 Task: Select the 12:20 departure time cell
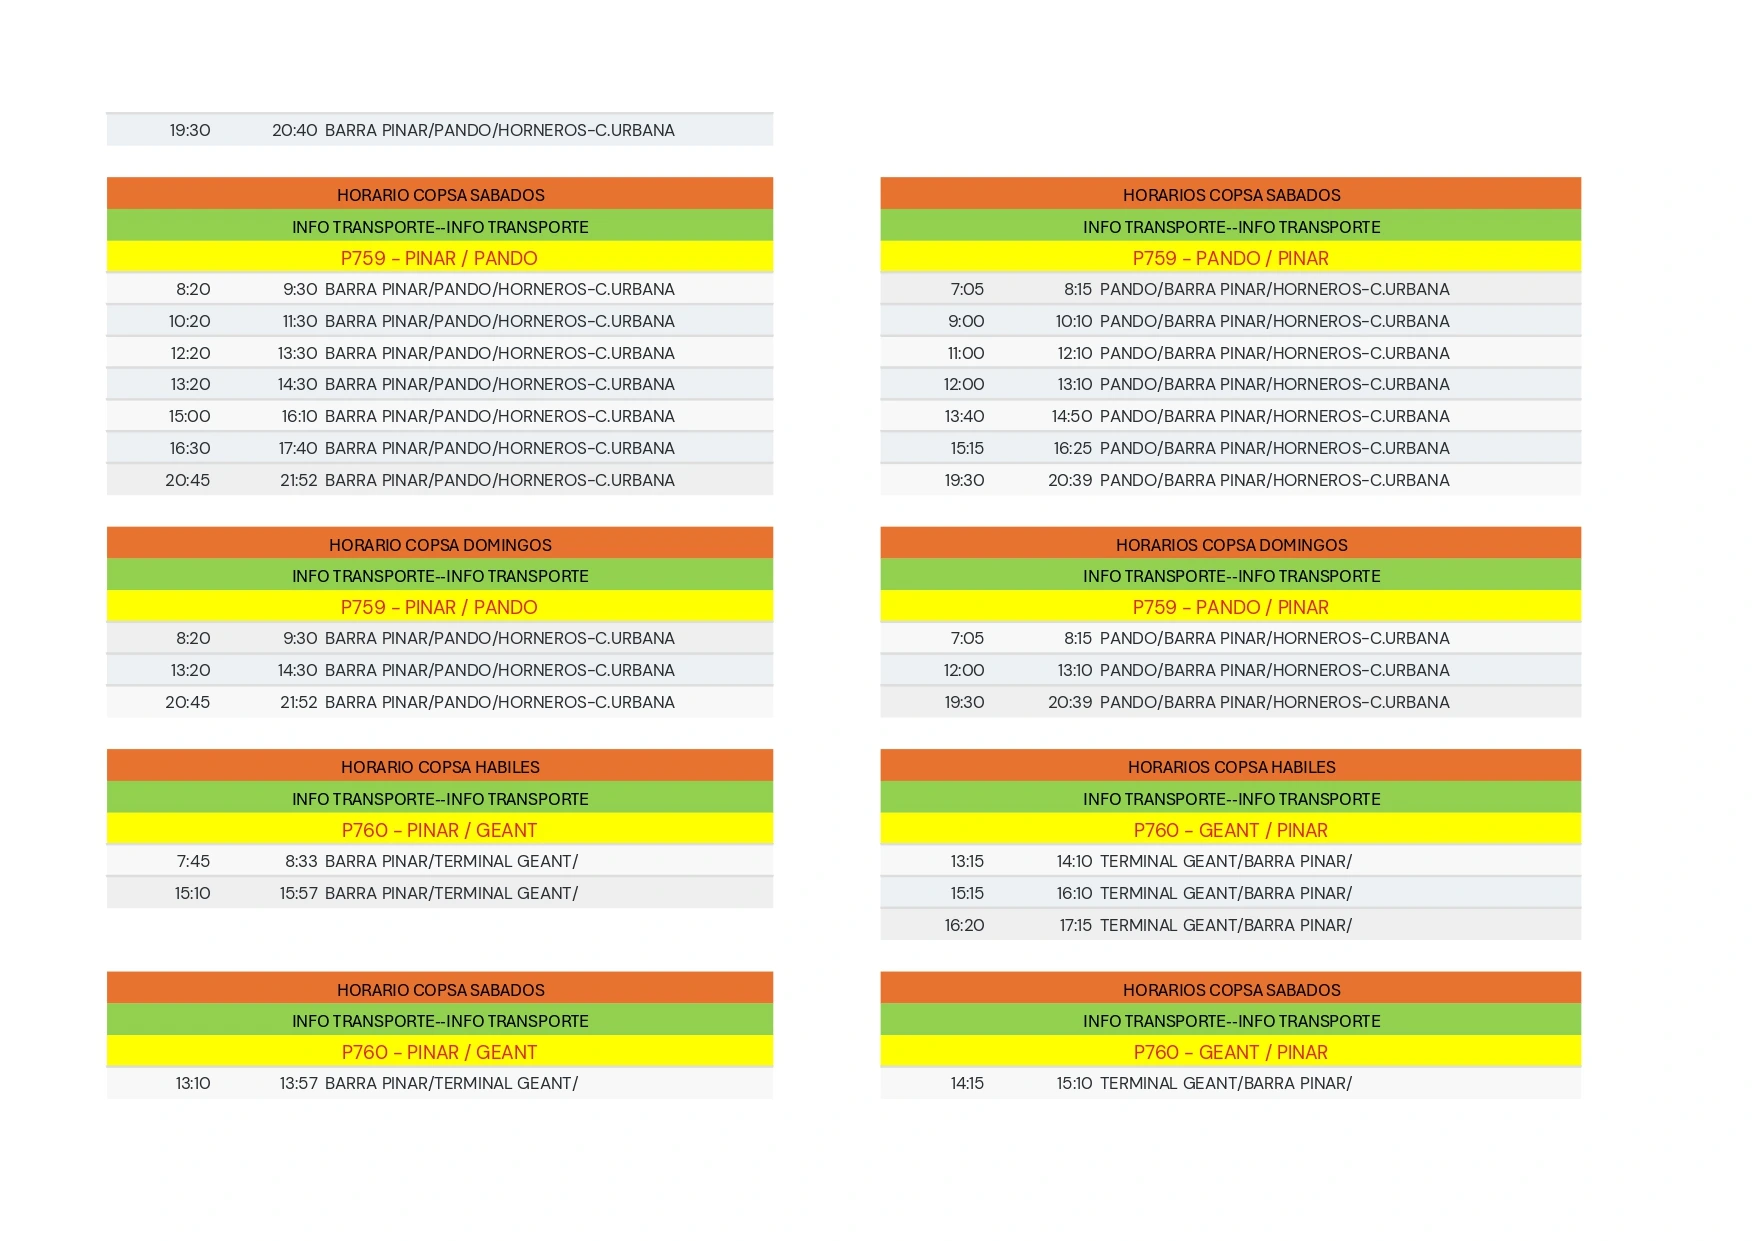coord(190,353)
